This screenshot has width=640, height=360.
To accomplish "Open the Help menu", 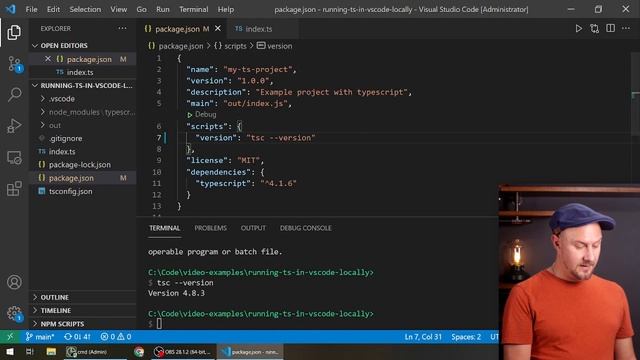I will [x=226, y=9].
